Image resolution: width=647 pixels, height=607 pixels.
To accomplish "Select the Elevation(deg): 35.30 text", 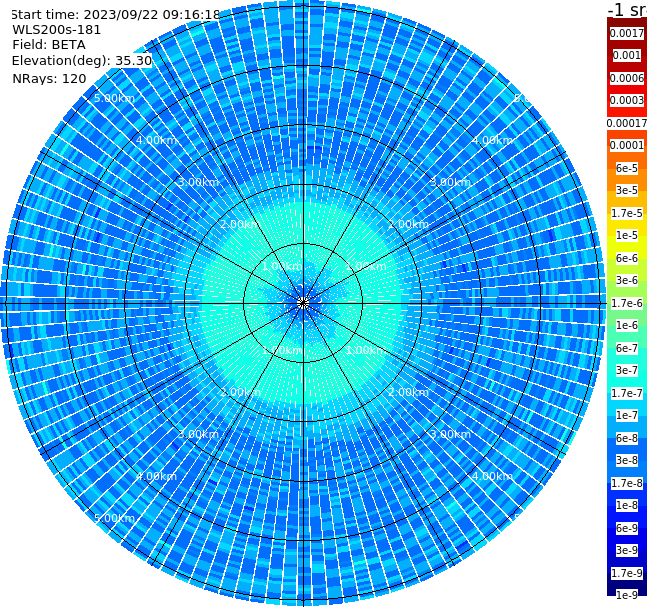I will (x=82, y=61).
